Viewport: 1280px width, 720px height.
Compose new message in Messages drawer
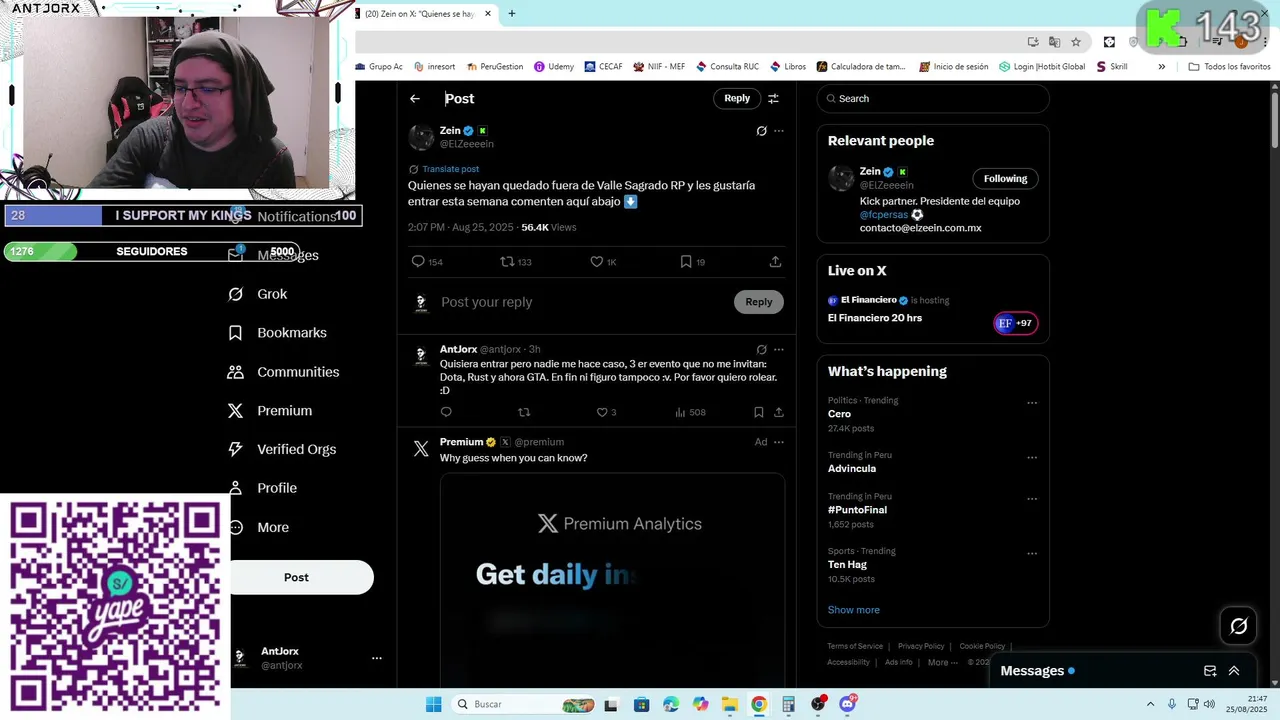pyautogui.click(x=1210, y=671)
